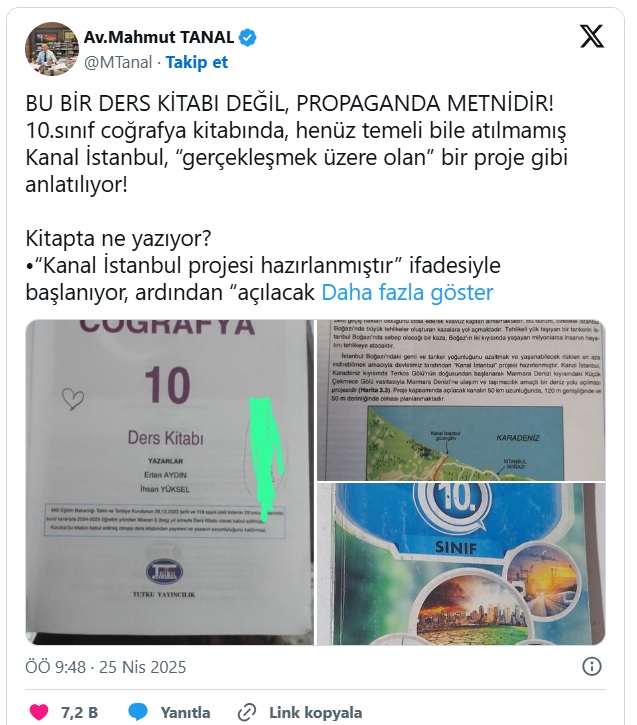Open the @MTanal handle link
The width and height of the screenshot is (637, 725).
[x=118, y=62]
